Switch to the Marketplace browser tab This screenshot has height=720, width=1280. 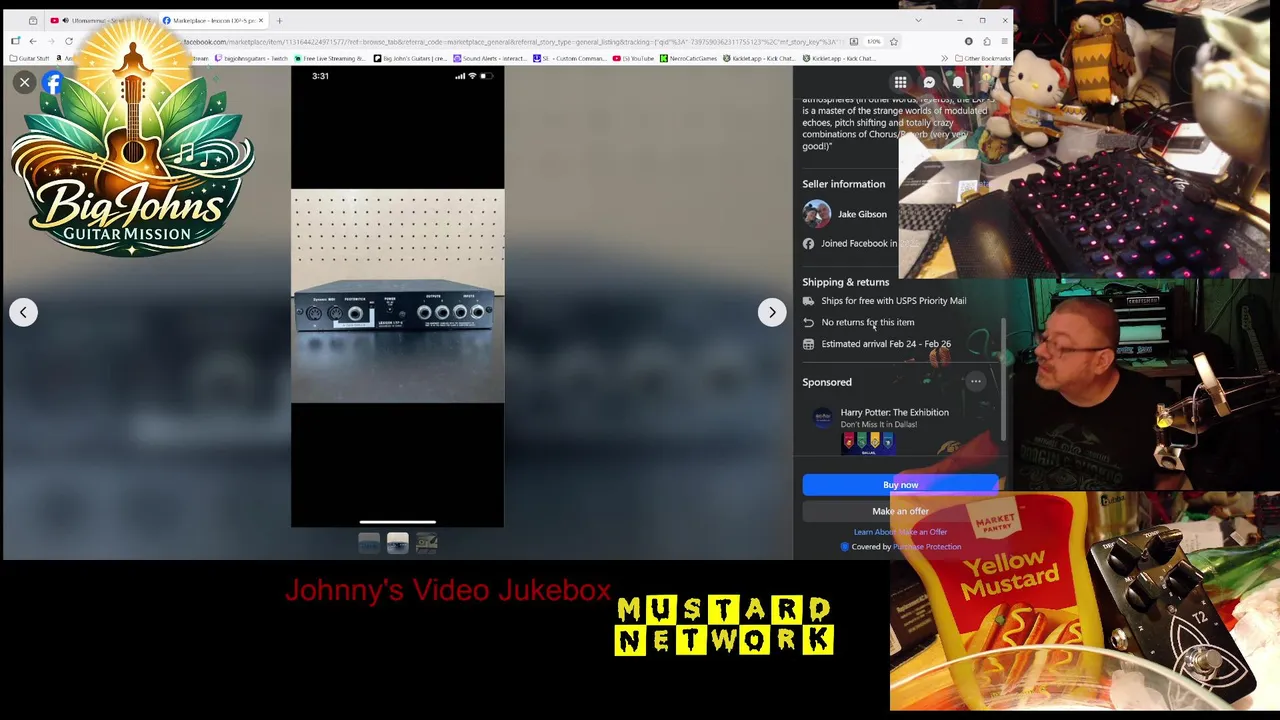(212, 20)
